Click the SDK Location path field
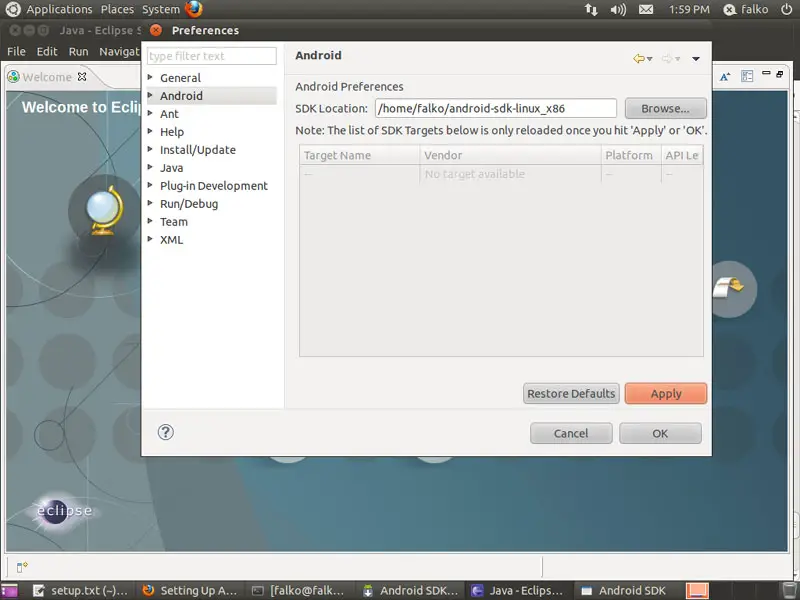Screen dimensions: 800x600 click(495, 108)
